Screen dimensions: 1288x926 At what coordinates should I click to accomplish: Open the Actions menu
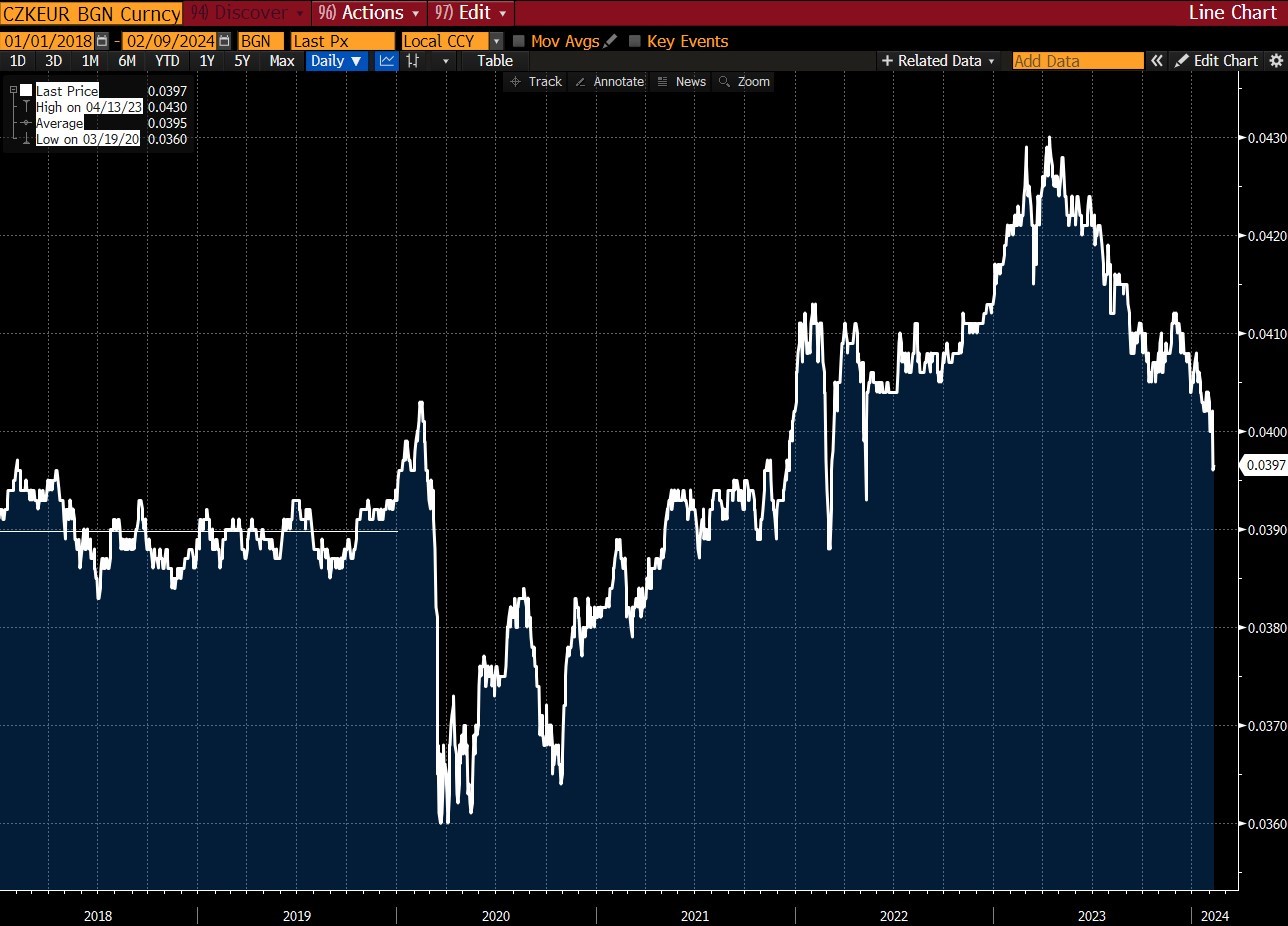[x=368, y=13]
